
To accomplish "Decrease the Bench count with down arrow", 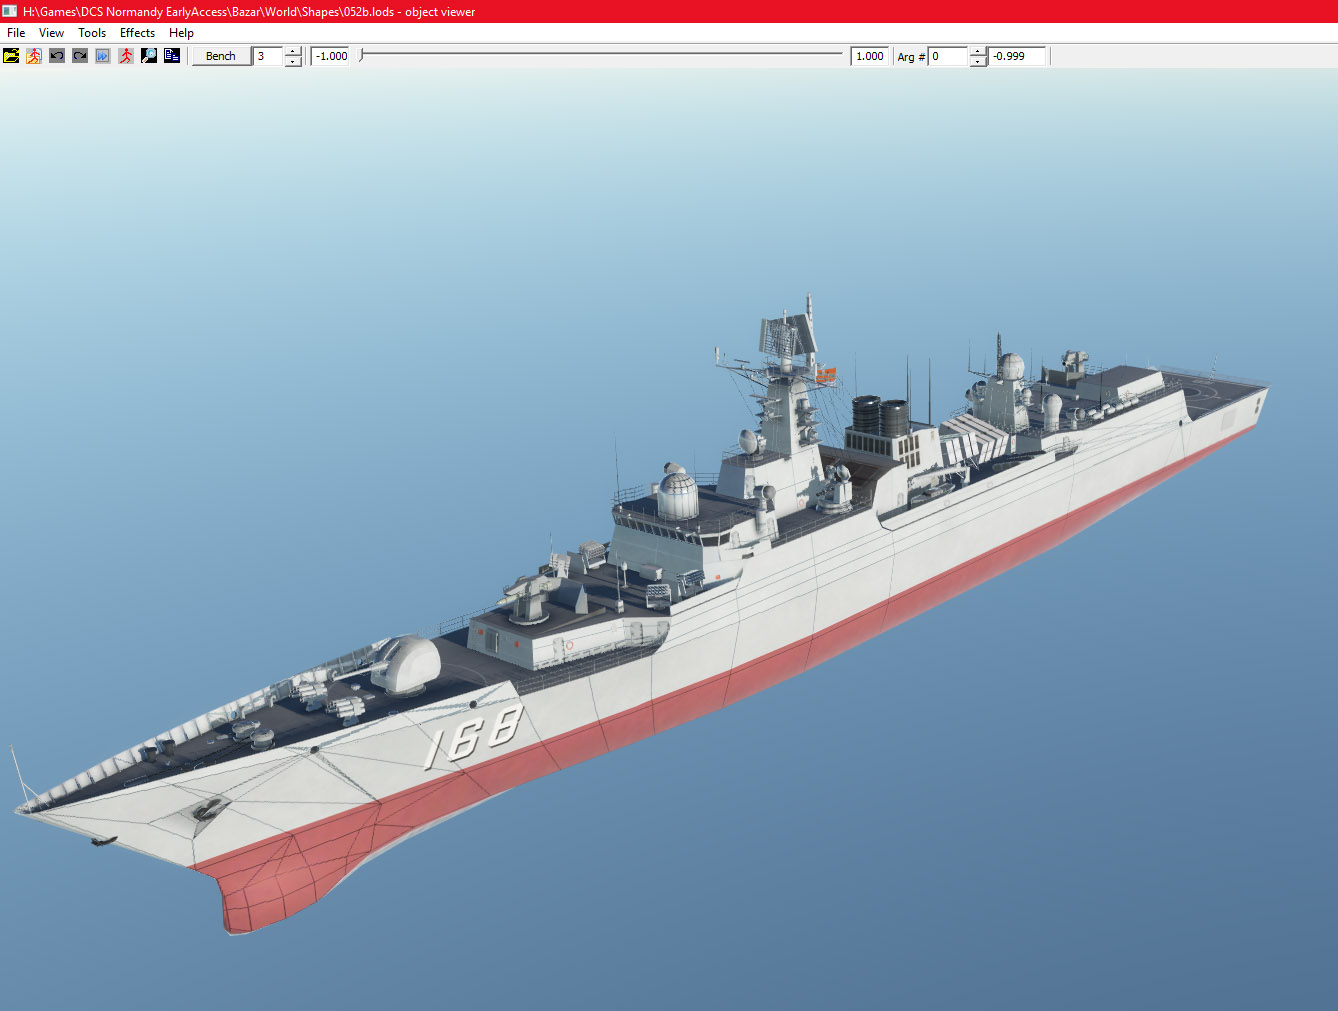I will click(x=293, y=62).
